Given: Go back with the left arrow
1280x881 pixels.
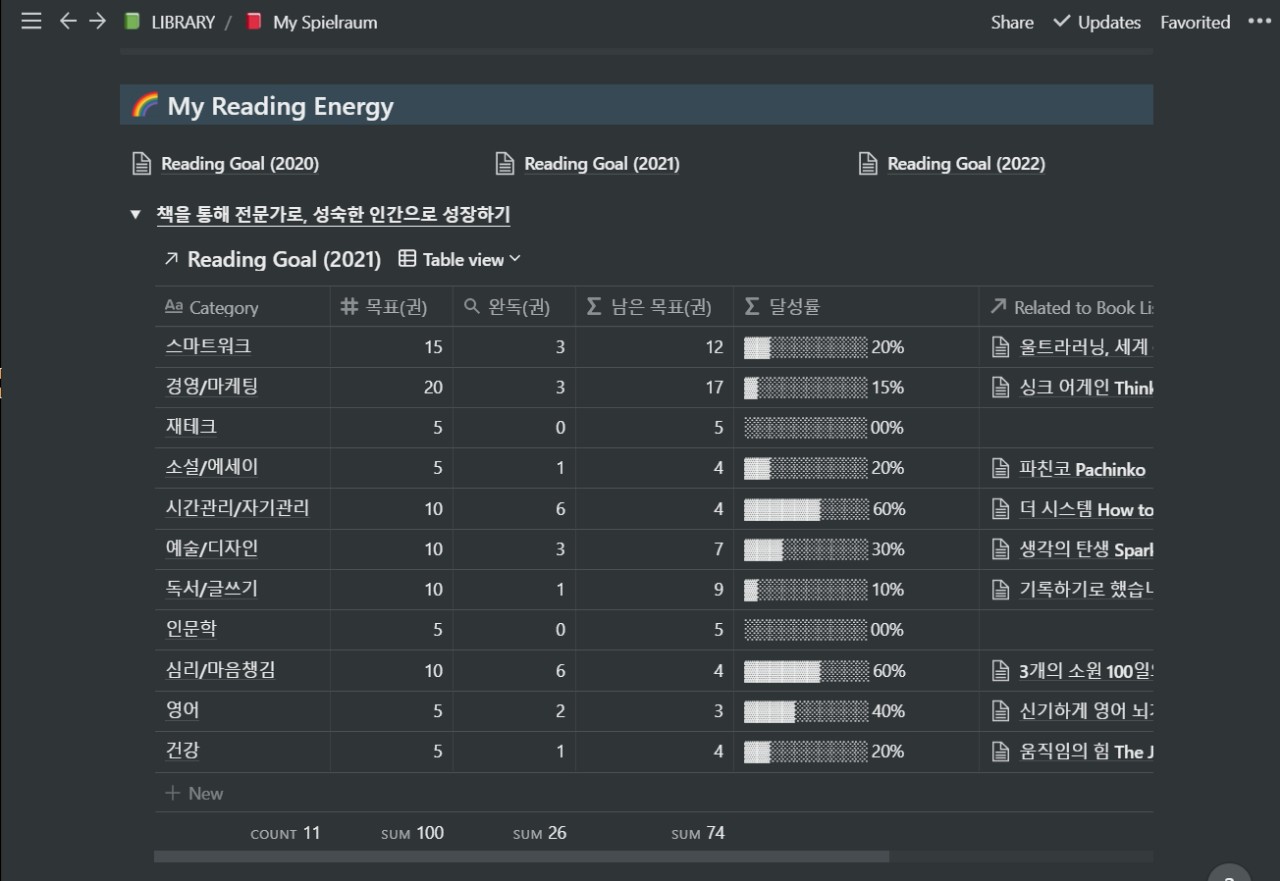Looking at the screenshot, I should click(x=68, y=21).
